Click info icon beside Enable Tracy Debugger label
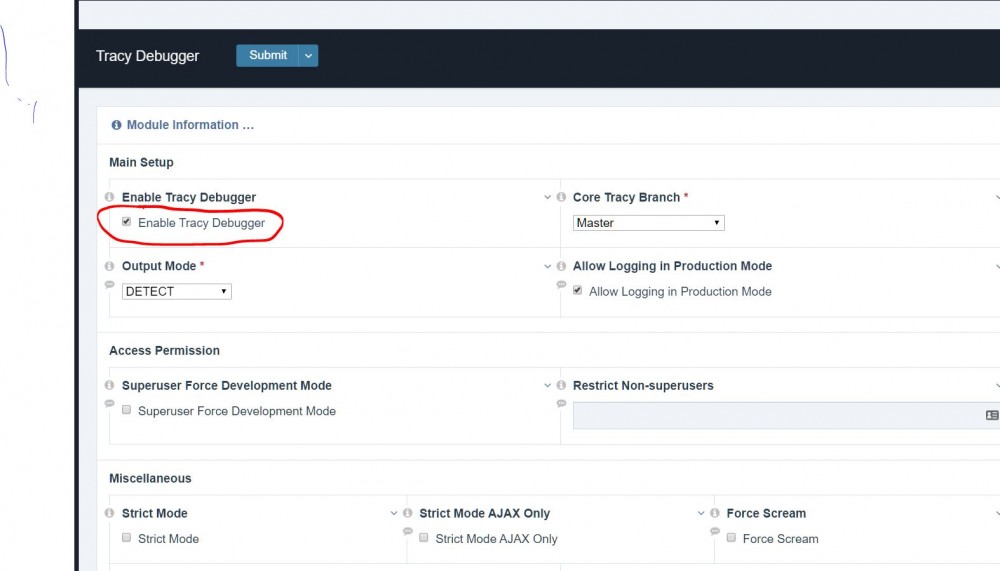This screenshot has width=1000, height=571. tap(110, 198)
